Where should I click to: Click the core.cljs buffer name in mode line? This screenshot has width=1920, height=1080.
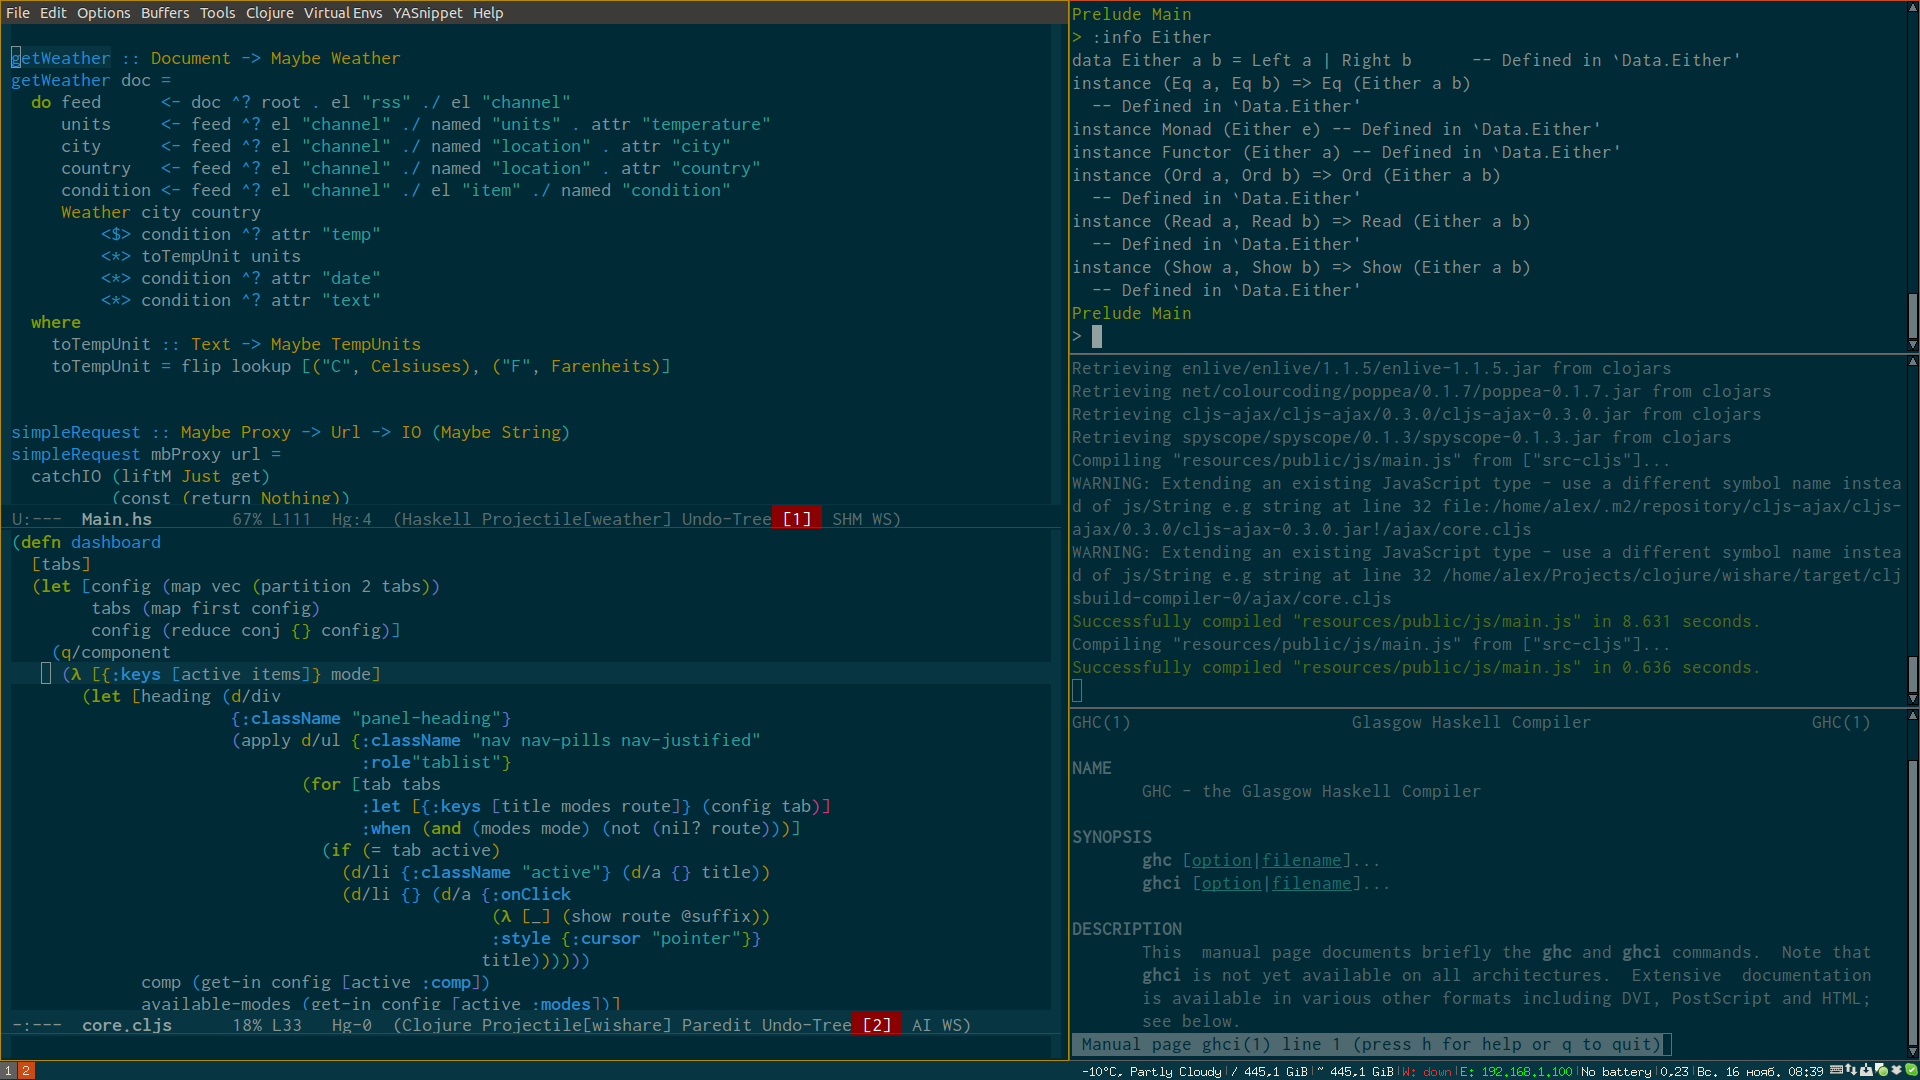pos(126,1025)
